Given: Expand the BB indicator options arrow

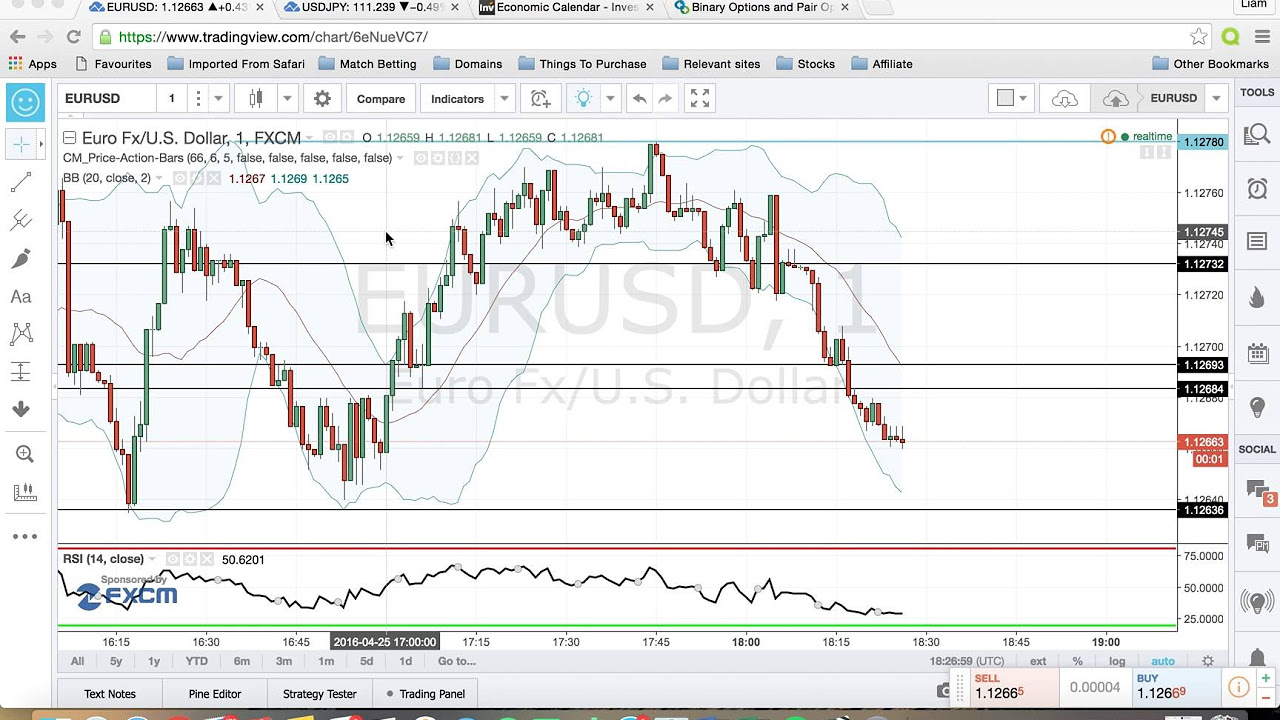Looking at the screenshot, I should click(159, 178).
